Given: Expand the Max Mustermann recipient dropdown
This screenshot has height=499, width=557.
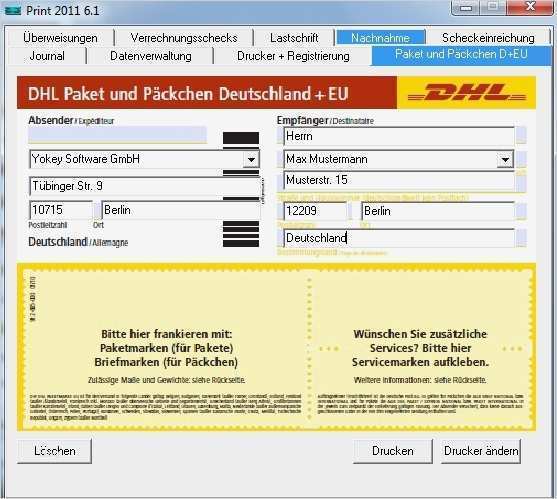Looking at the screenshot, I should 505,160.
